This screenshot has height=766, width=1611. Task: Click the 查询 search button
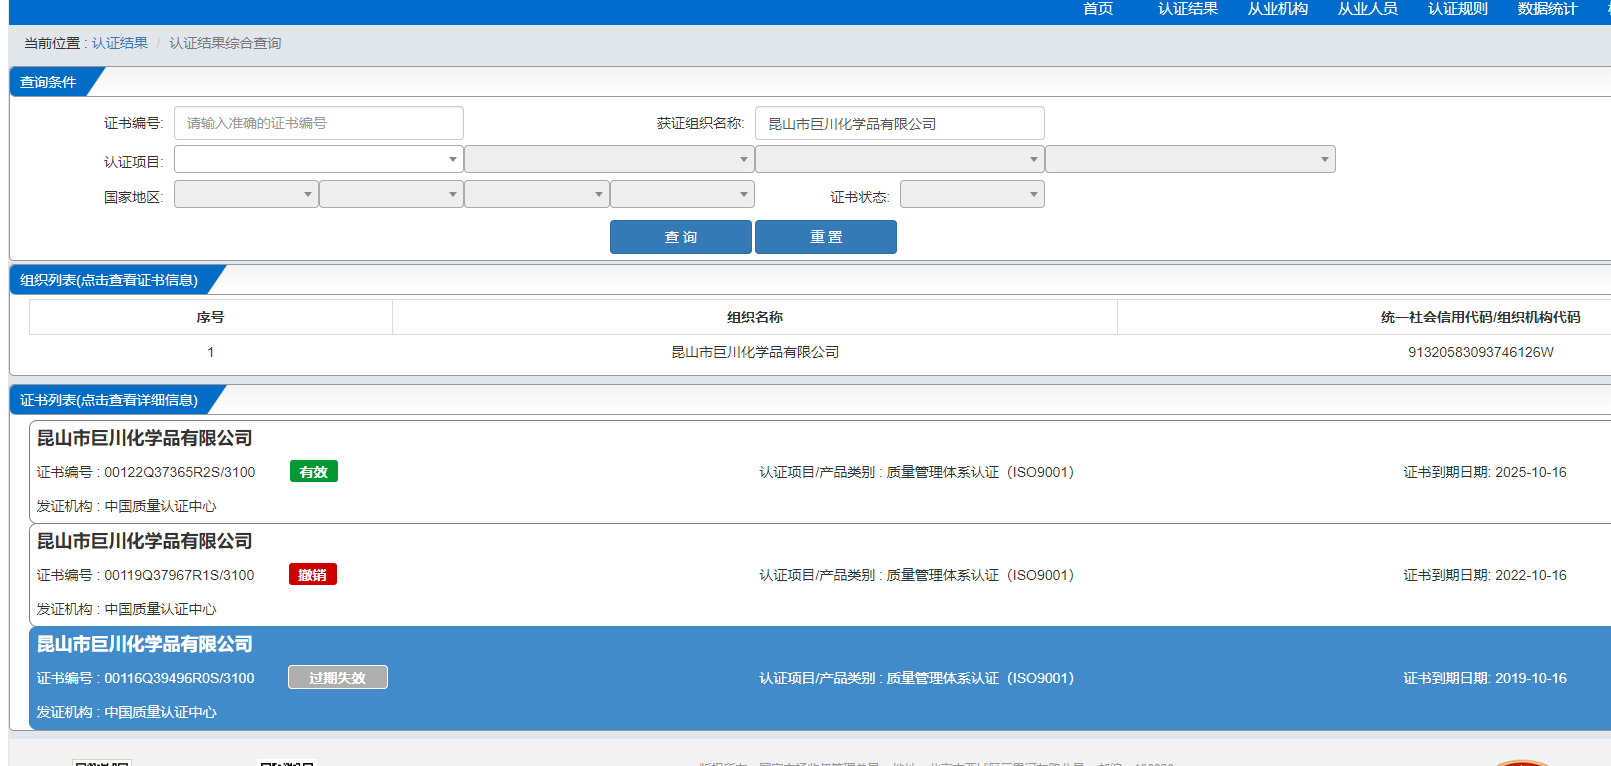(680, 237)
